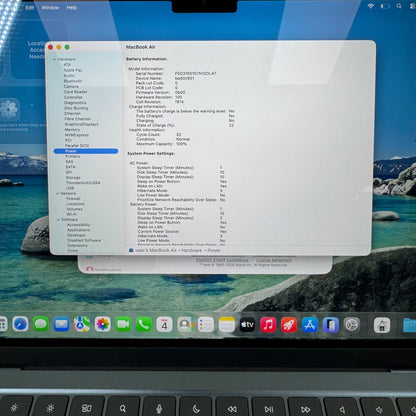416x416 pixels.
Task: Launch the Photos app
Action: [103, 324]
